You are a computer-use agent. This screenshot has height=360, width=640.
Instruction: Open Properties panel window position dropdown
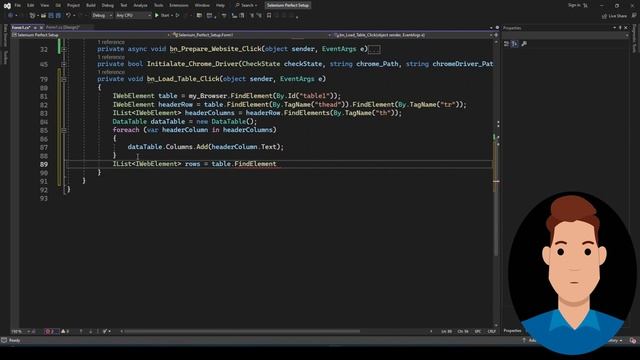614,28
